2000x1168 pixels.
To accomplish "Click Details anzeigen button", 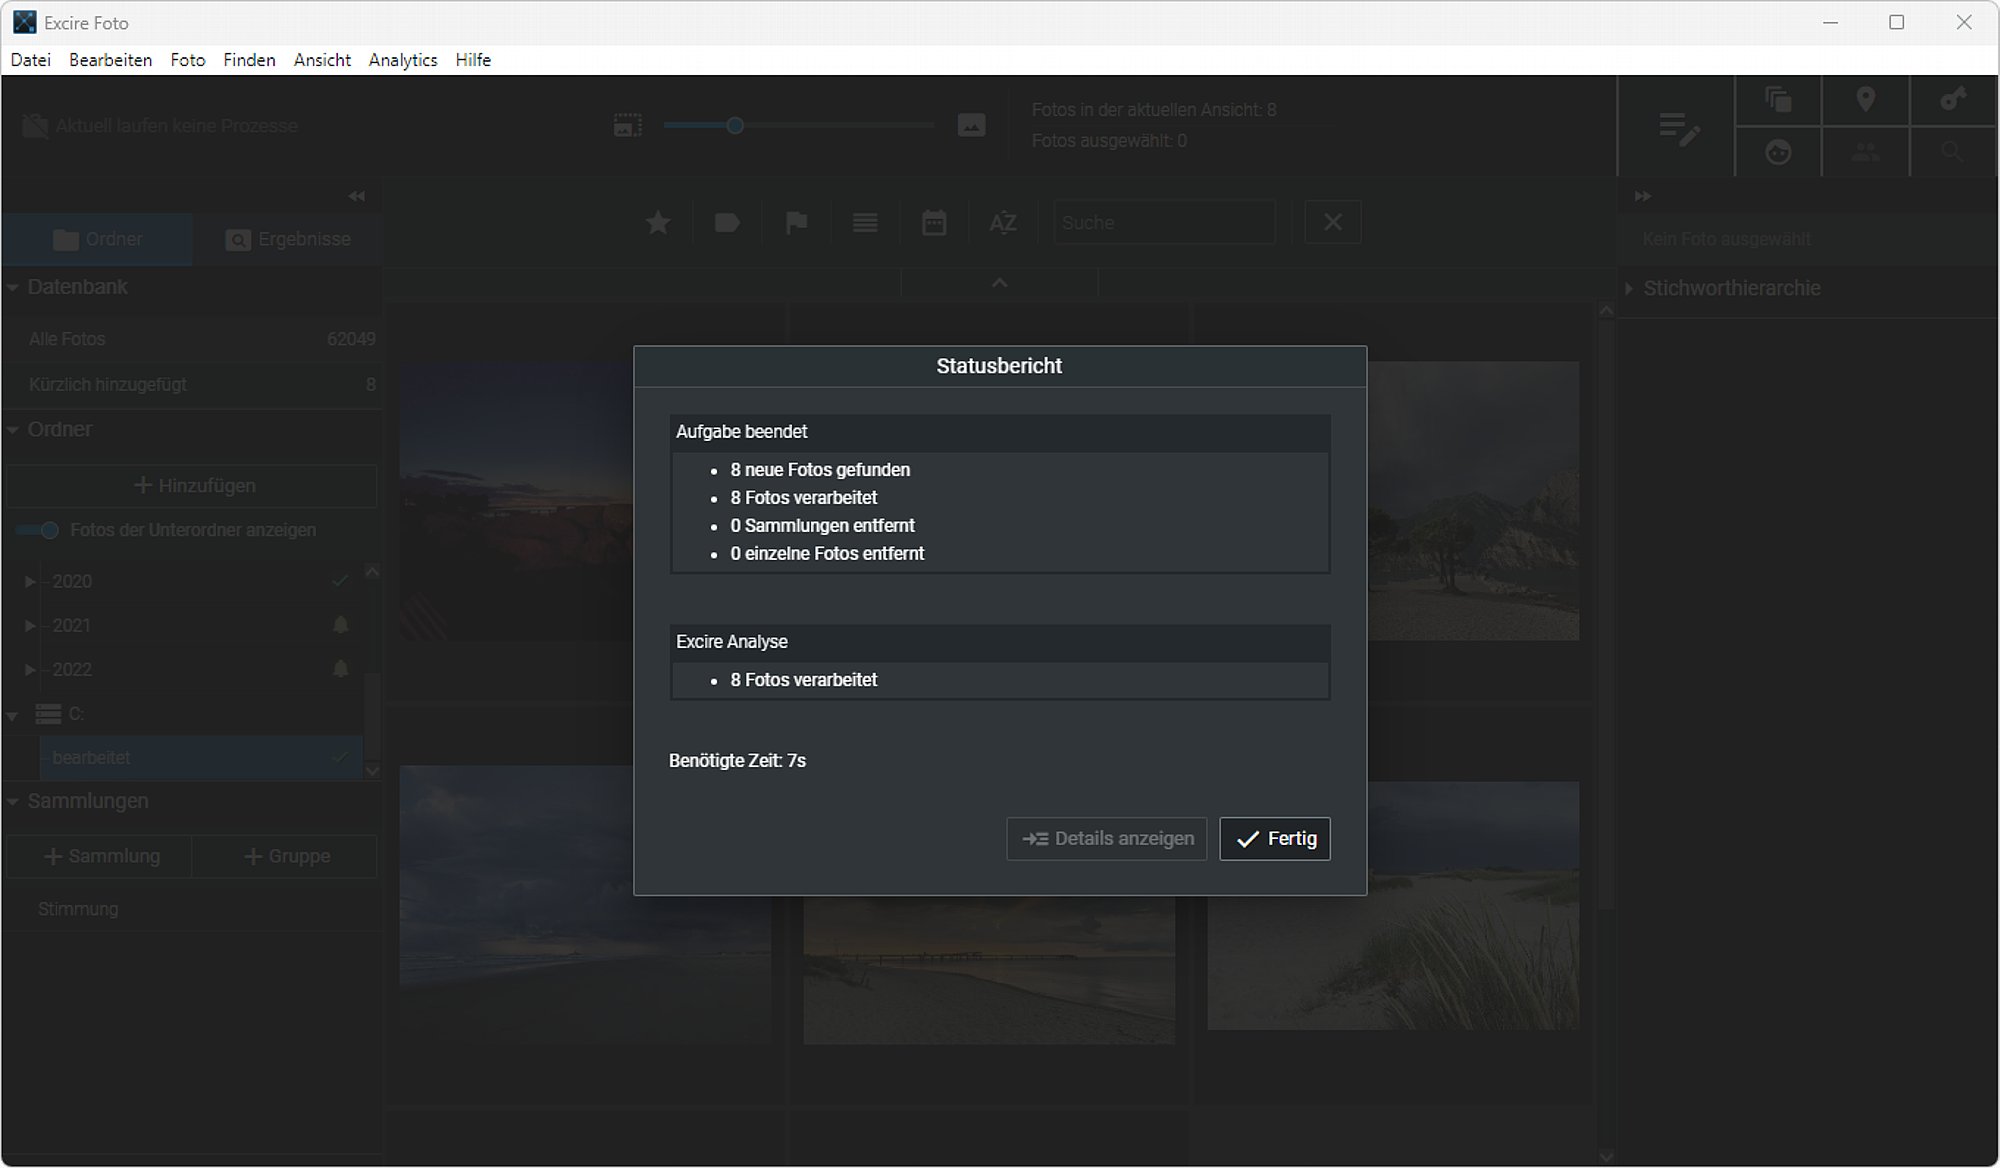I will pyautogui.click(x=1107, y=839).
